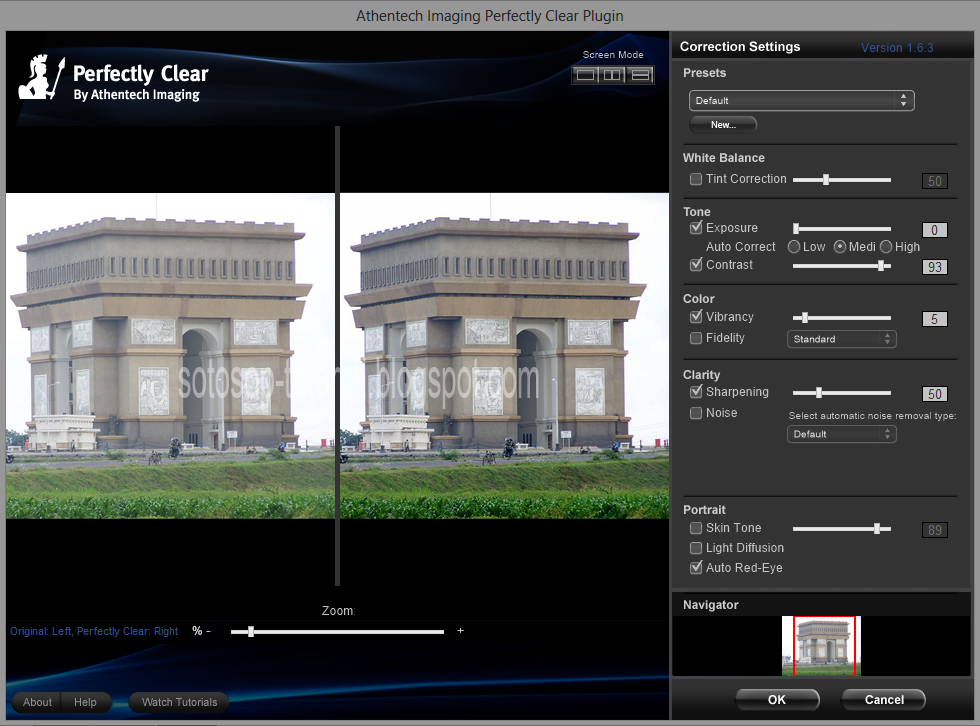Click the original image on the left
The width and height of the screenshot is (980, 726).
pyautogui.click(x=170, y=356)
